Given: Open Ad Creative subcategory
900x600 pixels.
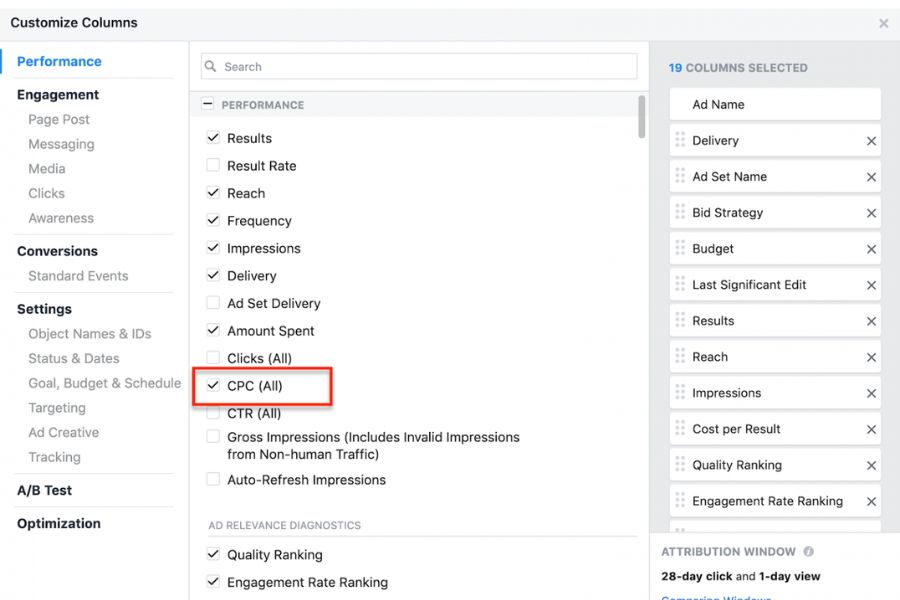Looking at the screenshot, I should 64,433.
